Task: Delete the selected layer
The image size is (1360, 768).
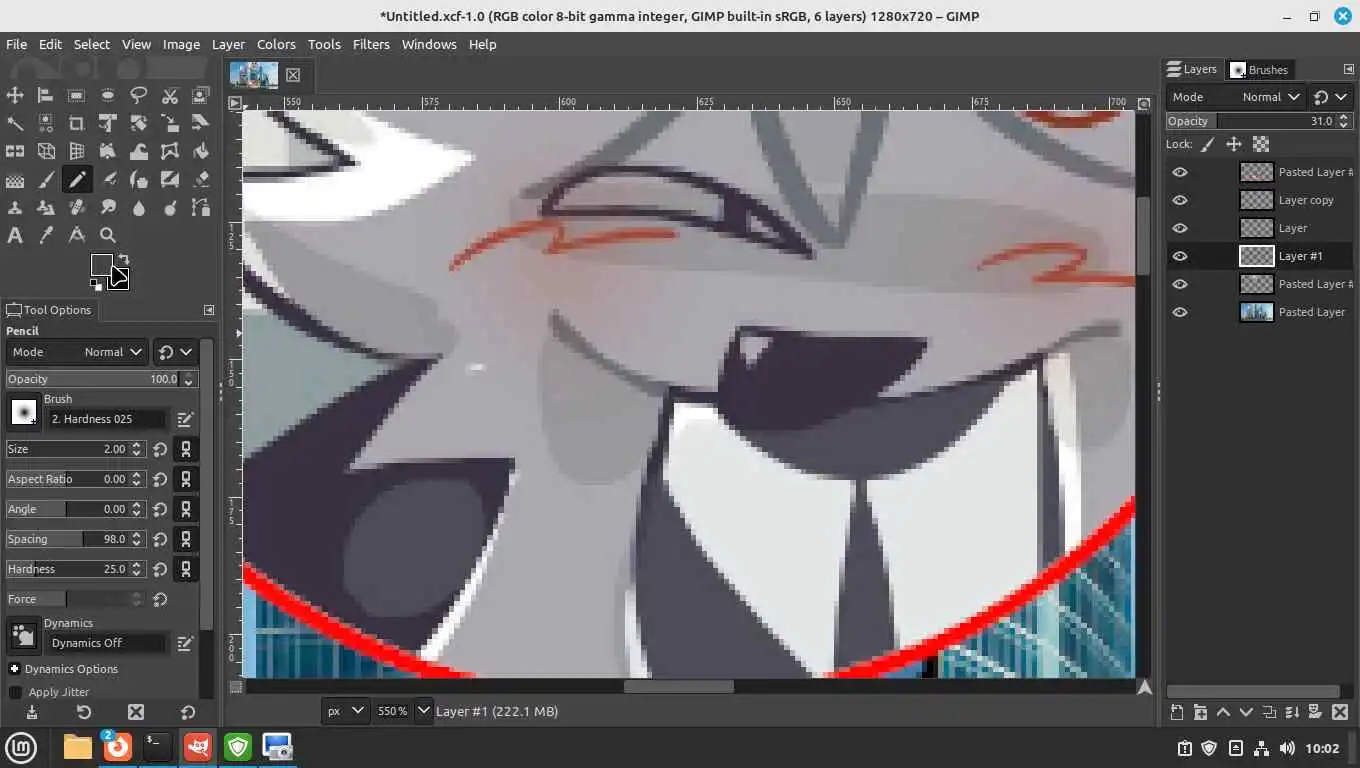Action: pos(1338,712)
